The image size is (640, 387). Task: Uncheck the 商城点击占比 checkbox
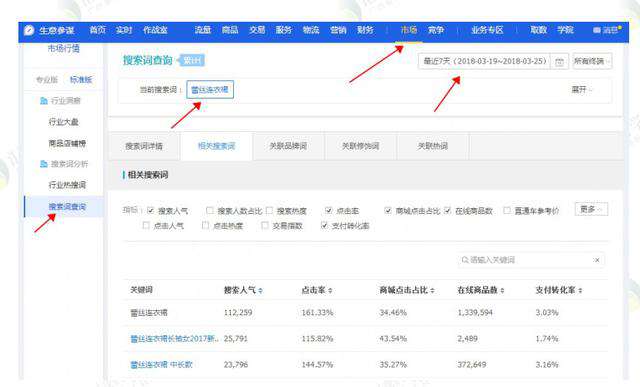coord(388,211)
